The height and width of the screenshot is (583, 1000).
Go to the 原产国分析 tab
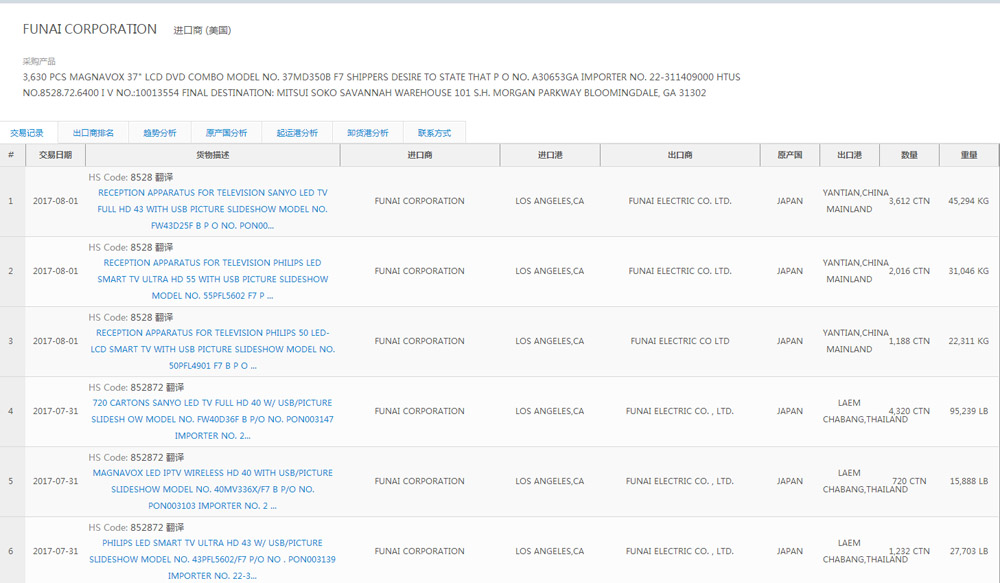[226, 133]
